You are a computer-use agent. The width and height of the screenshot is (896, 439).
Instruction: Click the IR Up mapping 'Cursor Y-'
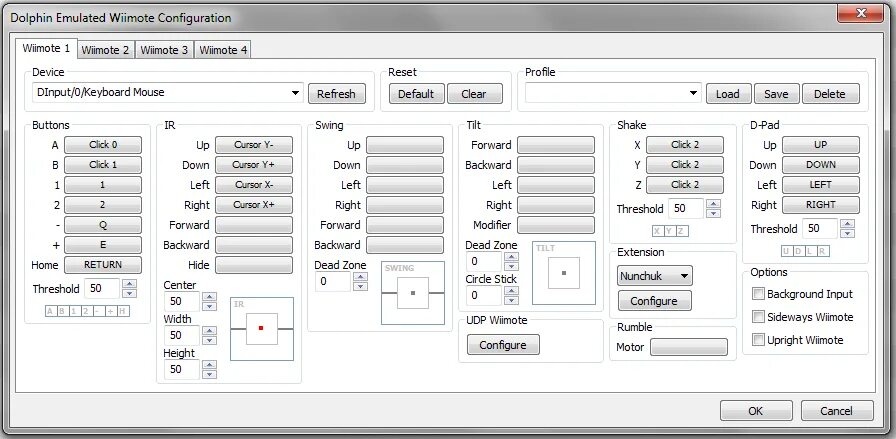tap(254, 145)
